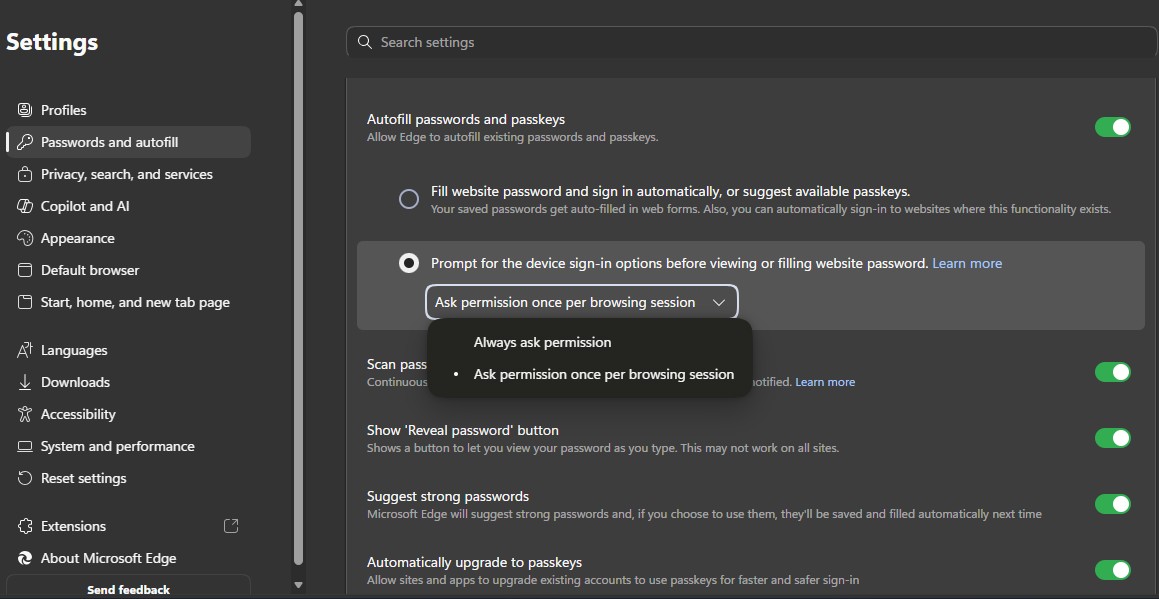Open Privacy, search, and services settings
The image size is (1159, 599).
point(129,175)
